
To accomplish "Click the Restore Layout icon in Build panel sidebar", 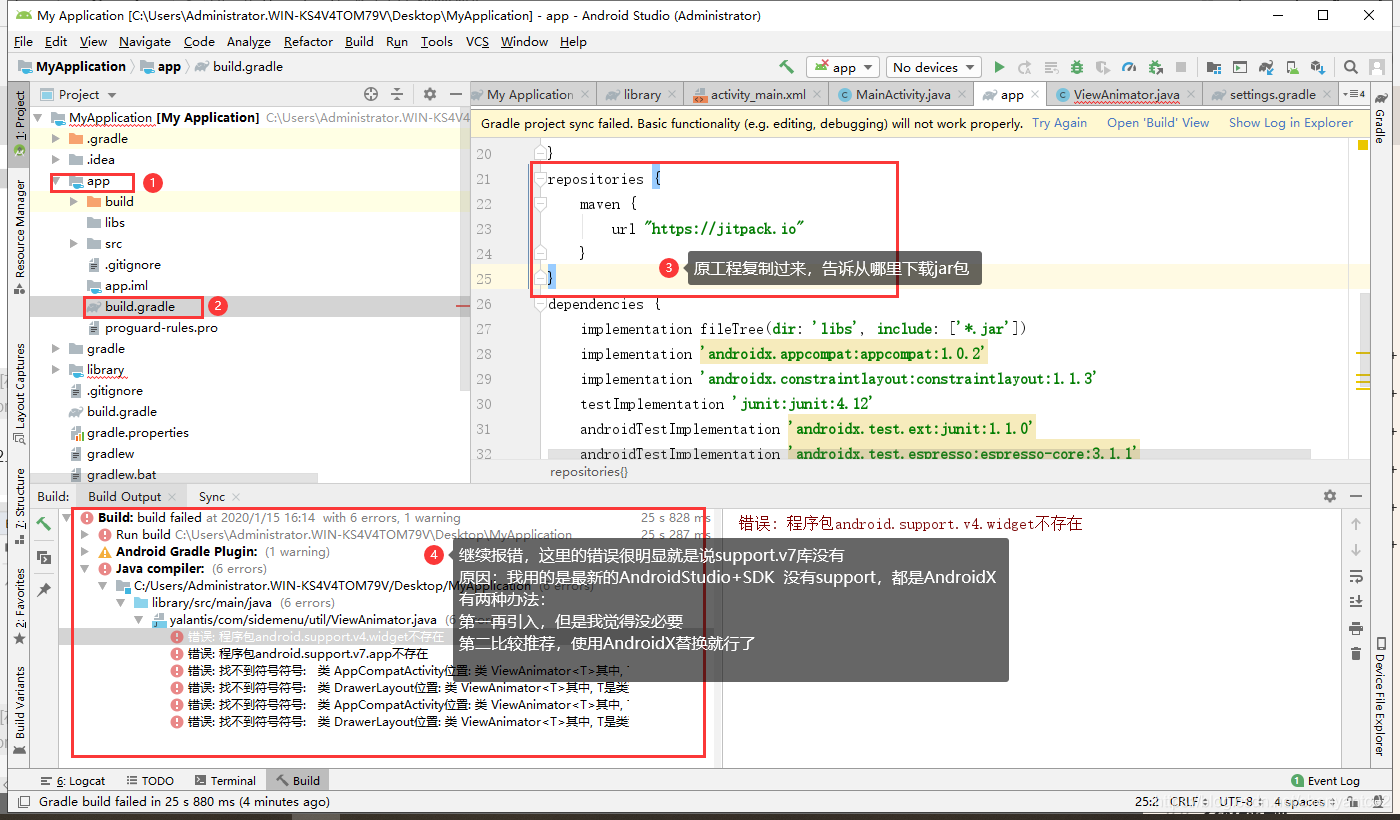I will coord(44,557).
